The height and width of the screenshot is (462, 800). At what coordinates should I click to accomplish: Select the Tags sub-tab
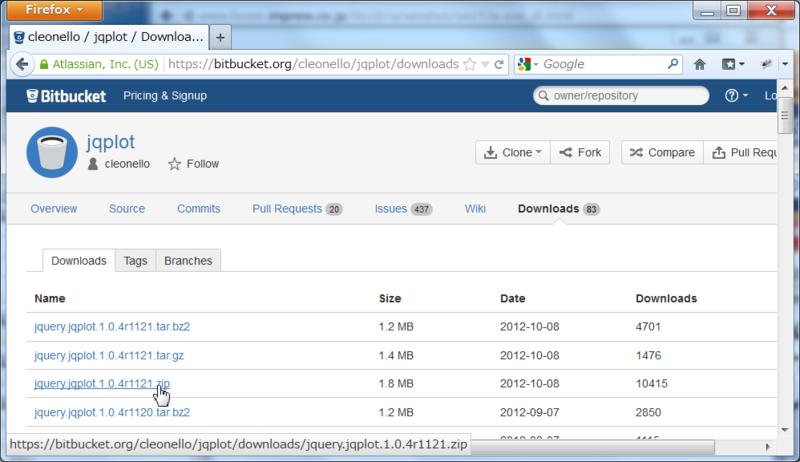[135, 261]
